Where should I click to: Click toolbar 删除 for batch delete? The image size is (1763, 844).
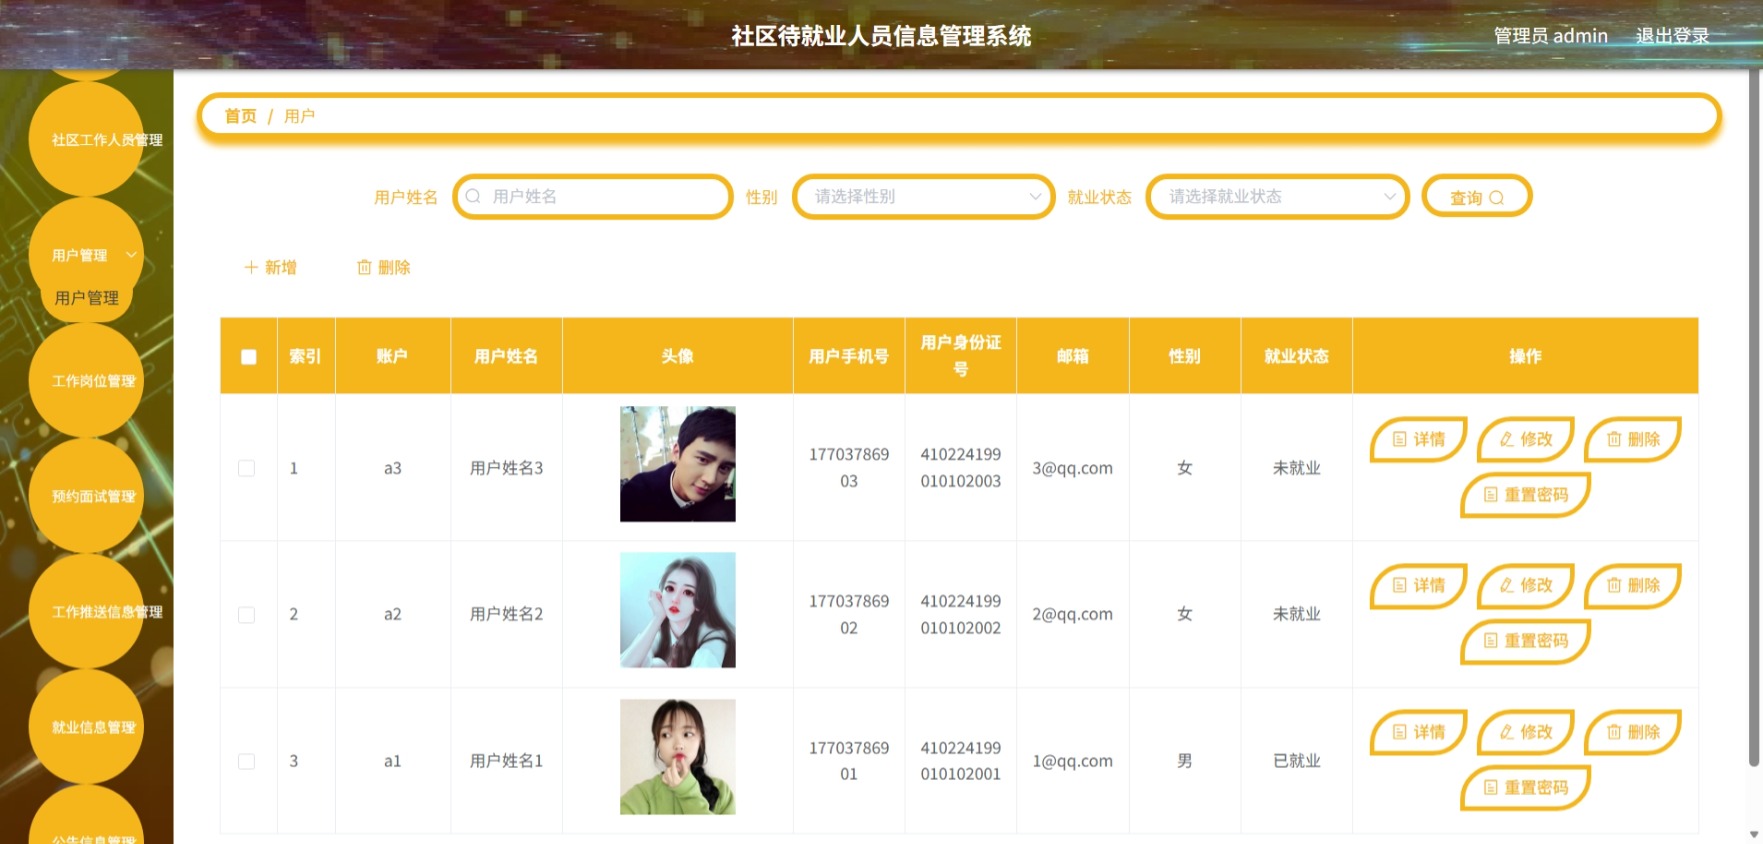pos(384,267)
